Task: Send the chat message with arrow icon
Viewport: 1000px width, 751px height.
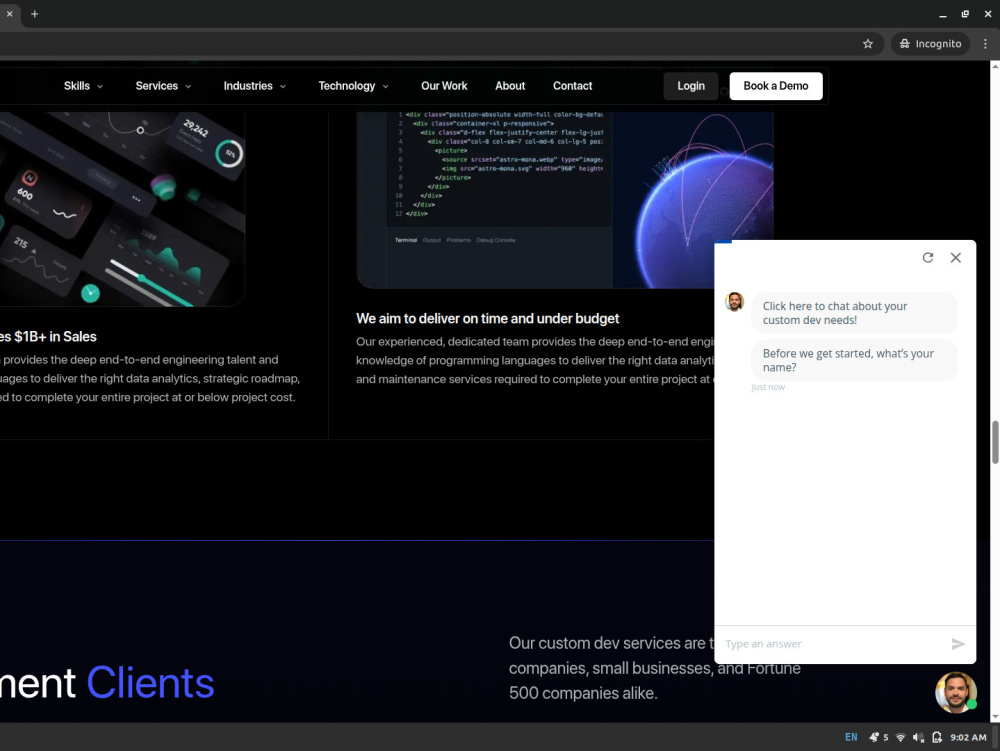Action: coord(957,644)
